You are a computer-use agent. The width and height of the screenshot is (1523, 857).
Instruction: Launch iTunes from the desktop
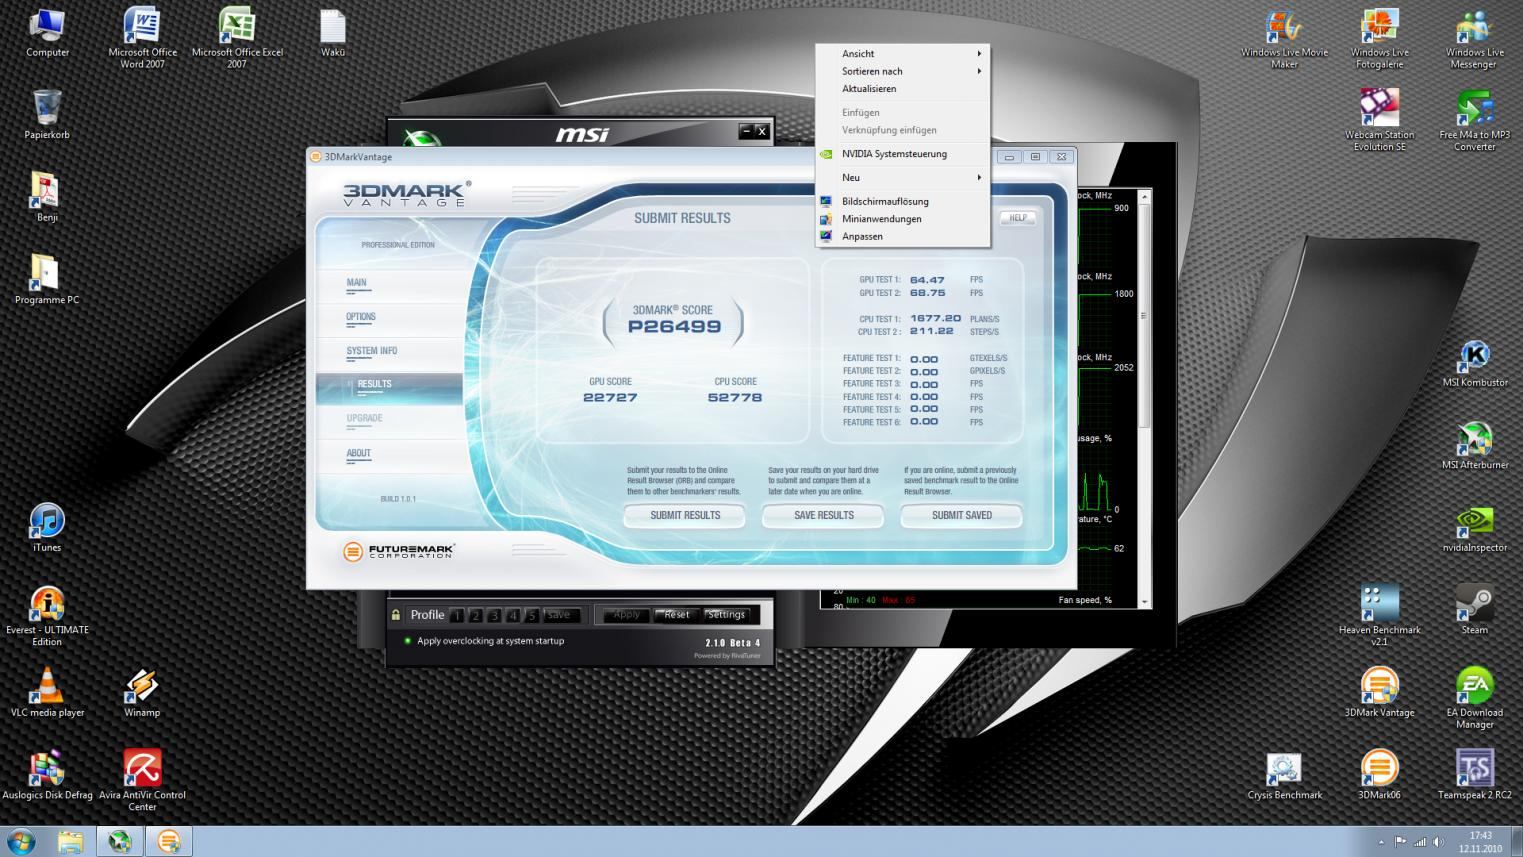pos(47,528)
